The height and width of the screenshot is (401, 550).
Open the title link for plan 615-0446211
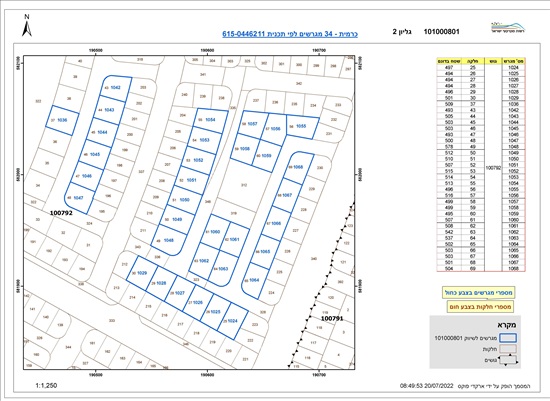click(x=290, y=34)
